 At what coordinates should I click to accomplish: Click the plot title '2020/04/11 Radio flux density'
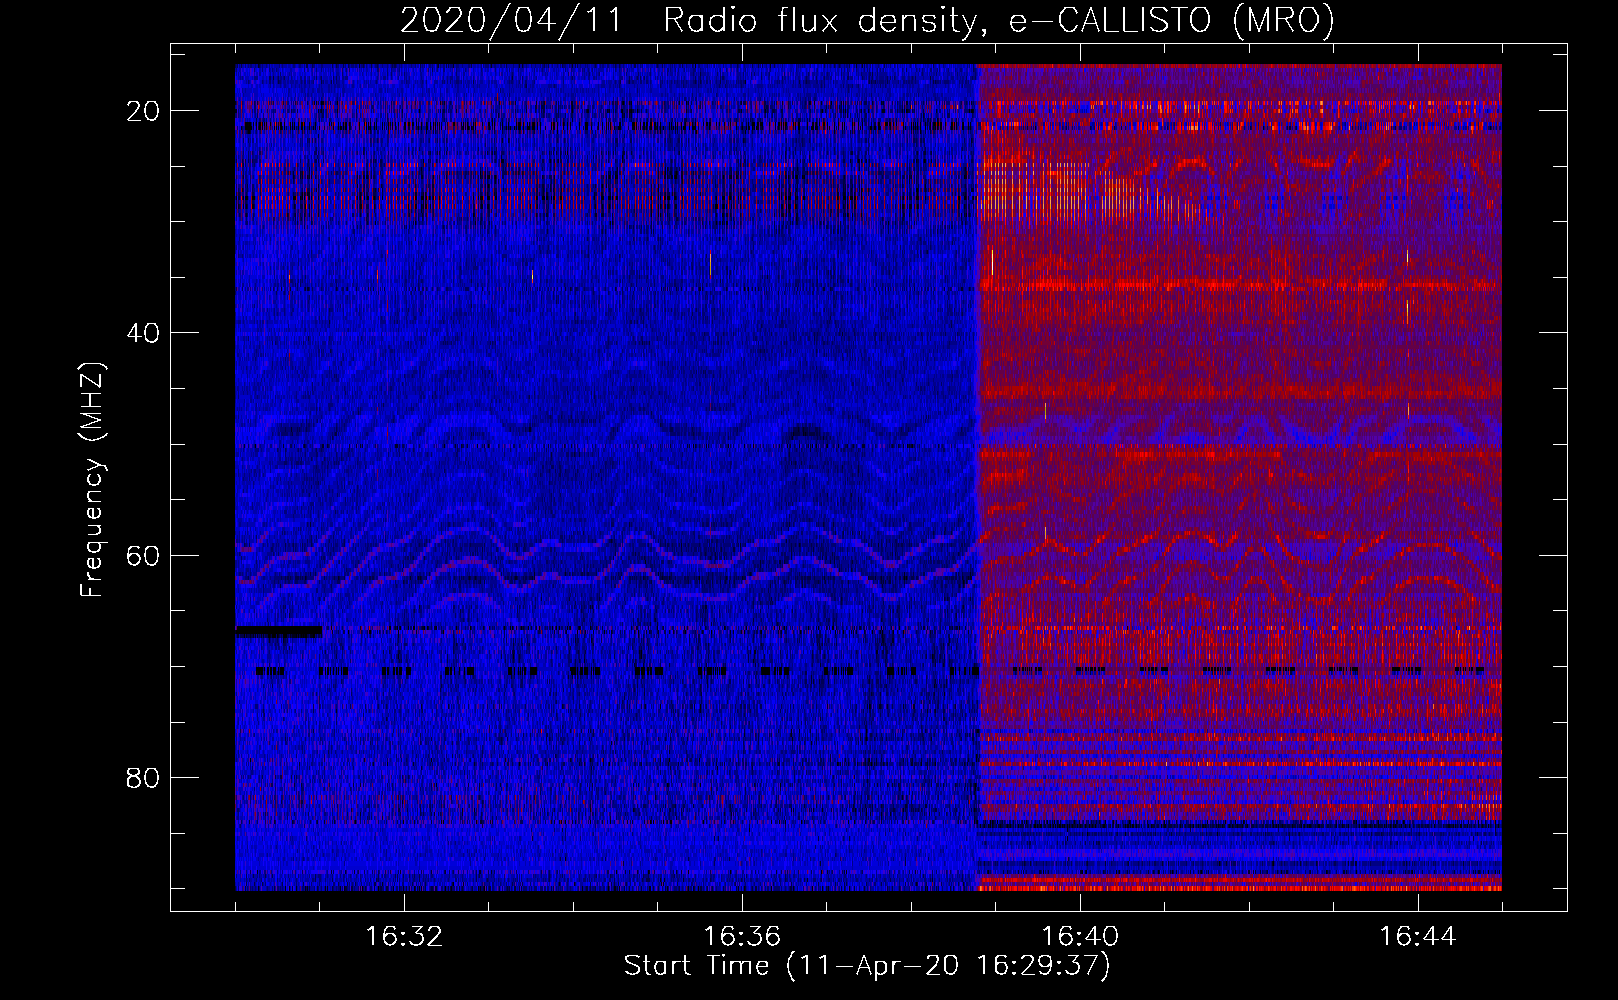coord(867,20)
